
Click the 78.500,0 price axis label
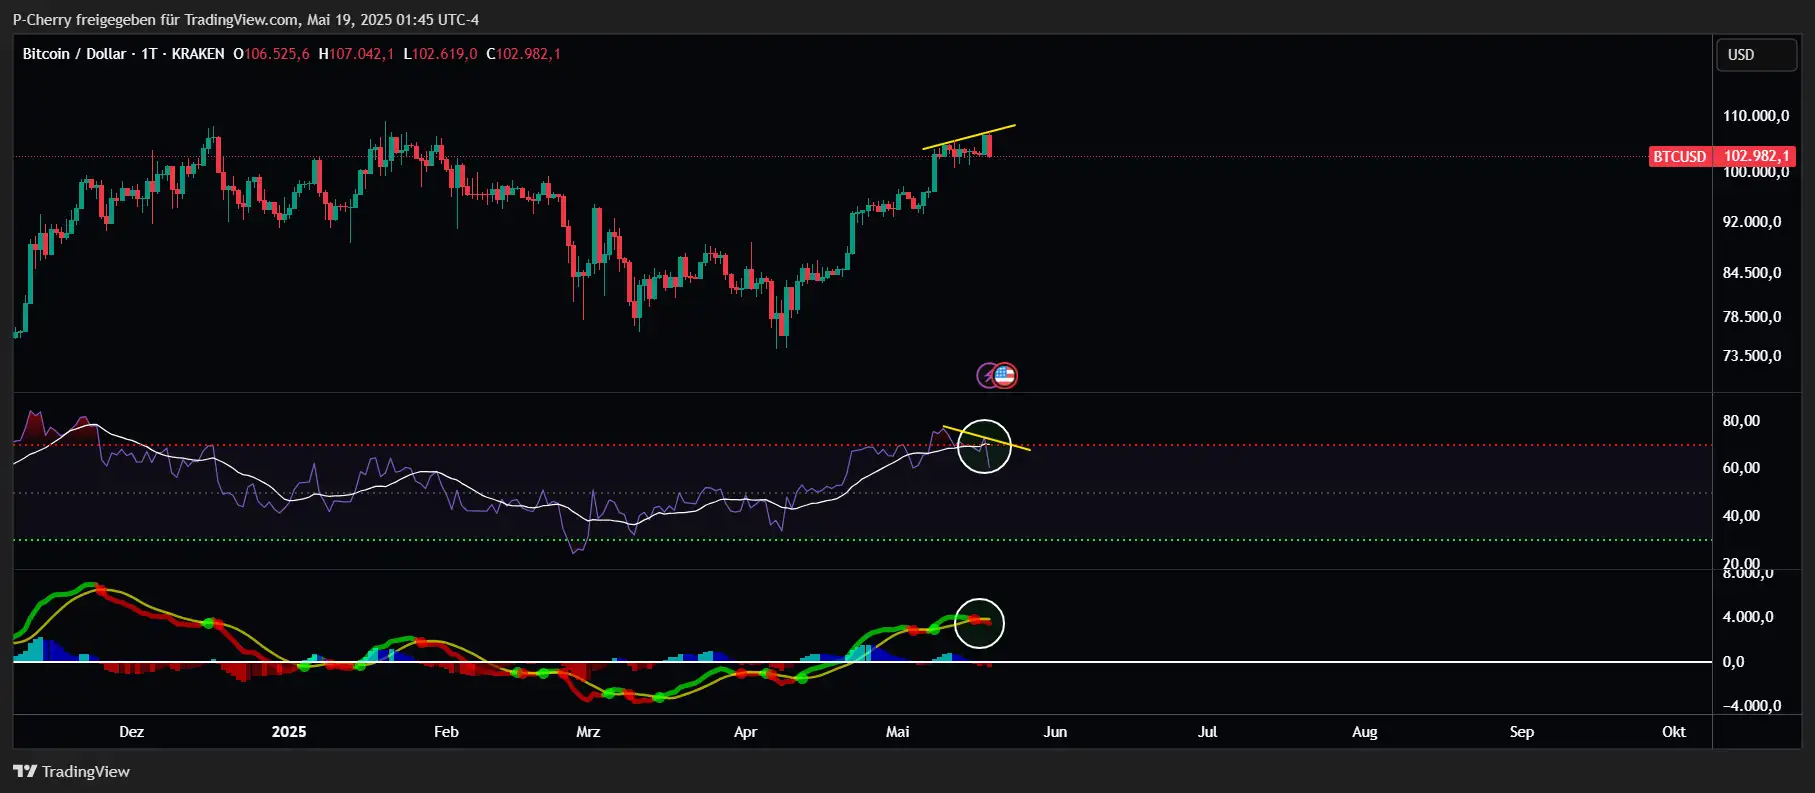point(1752,317)
